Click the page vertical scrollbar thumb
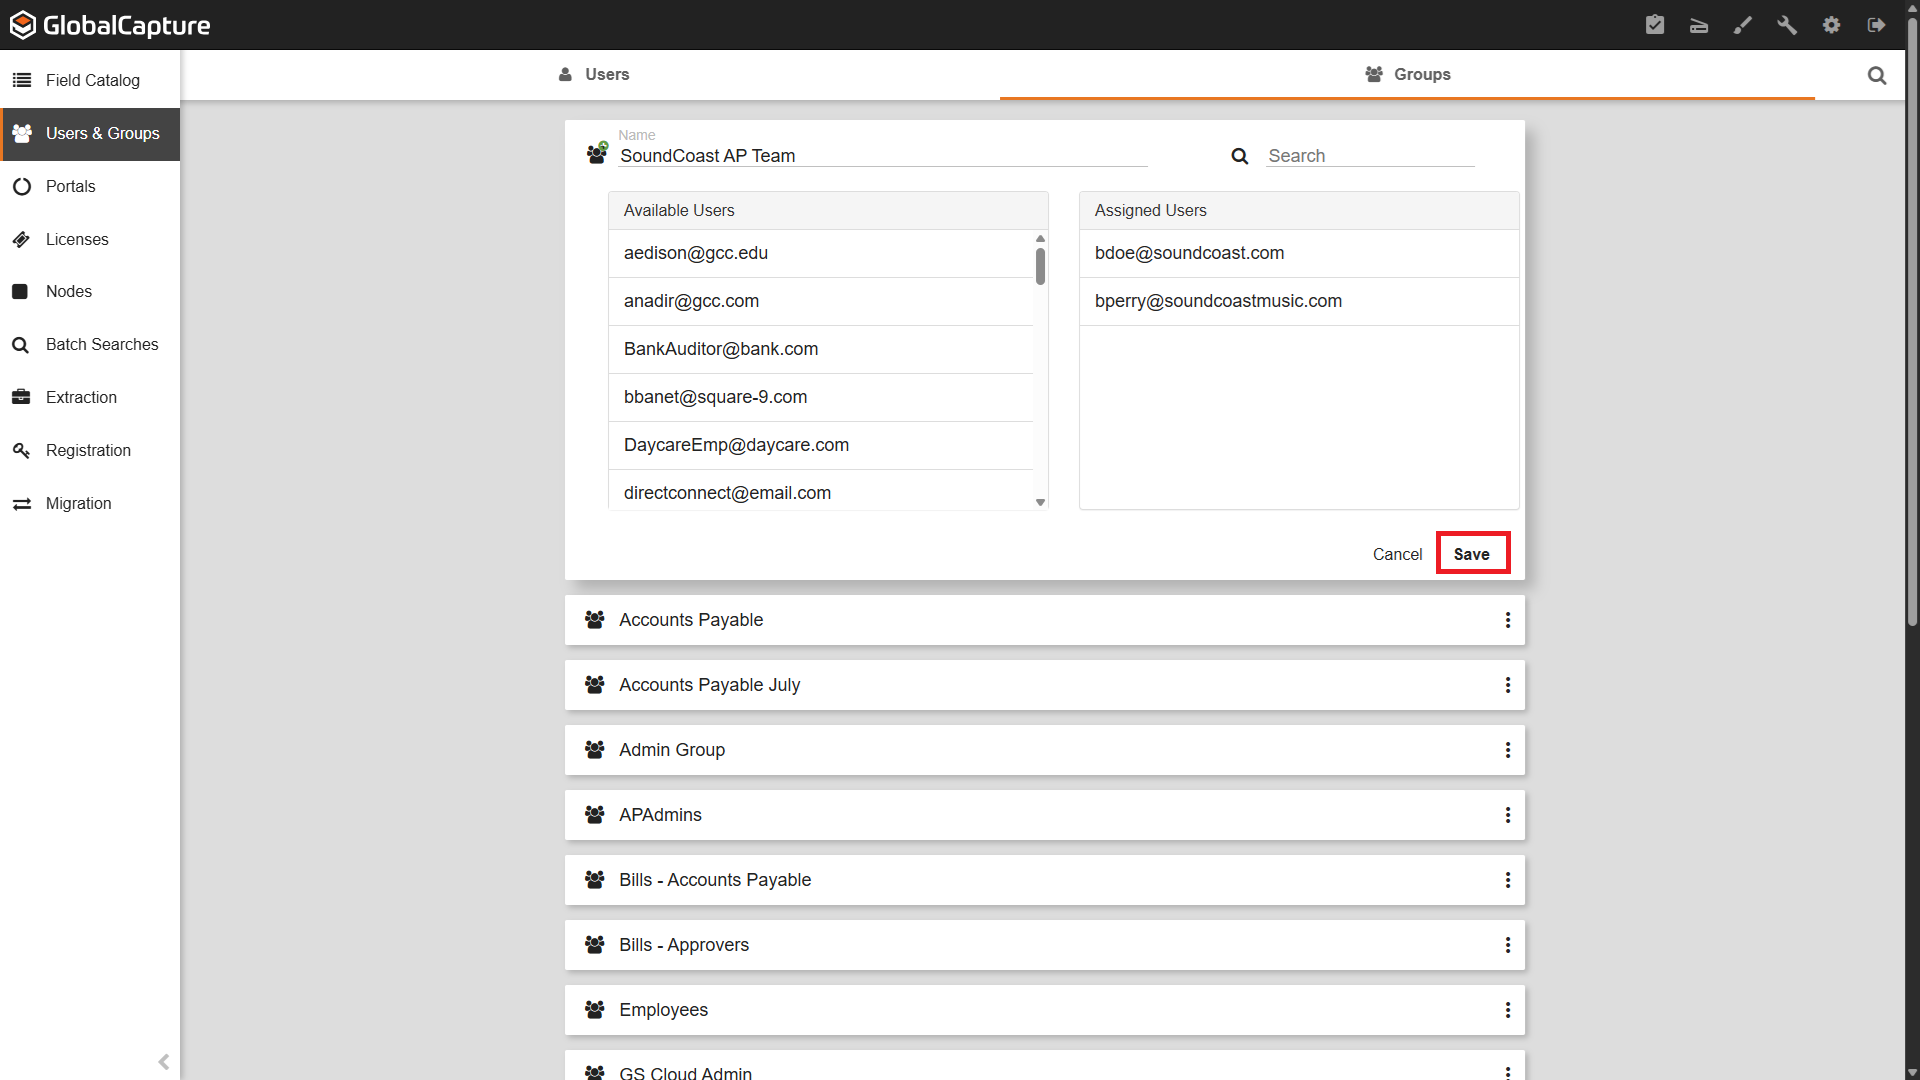 point(1912,322)
